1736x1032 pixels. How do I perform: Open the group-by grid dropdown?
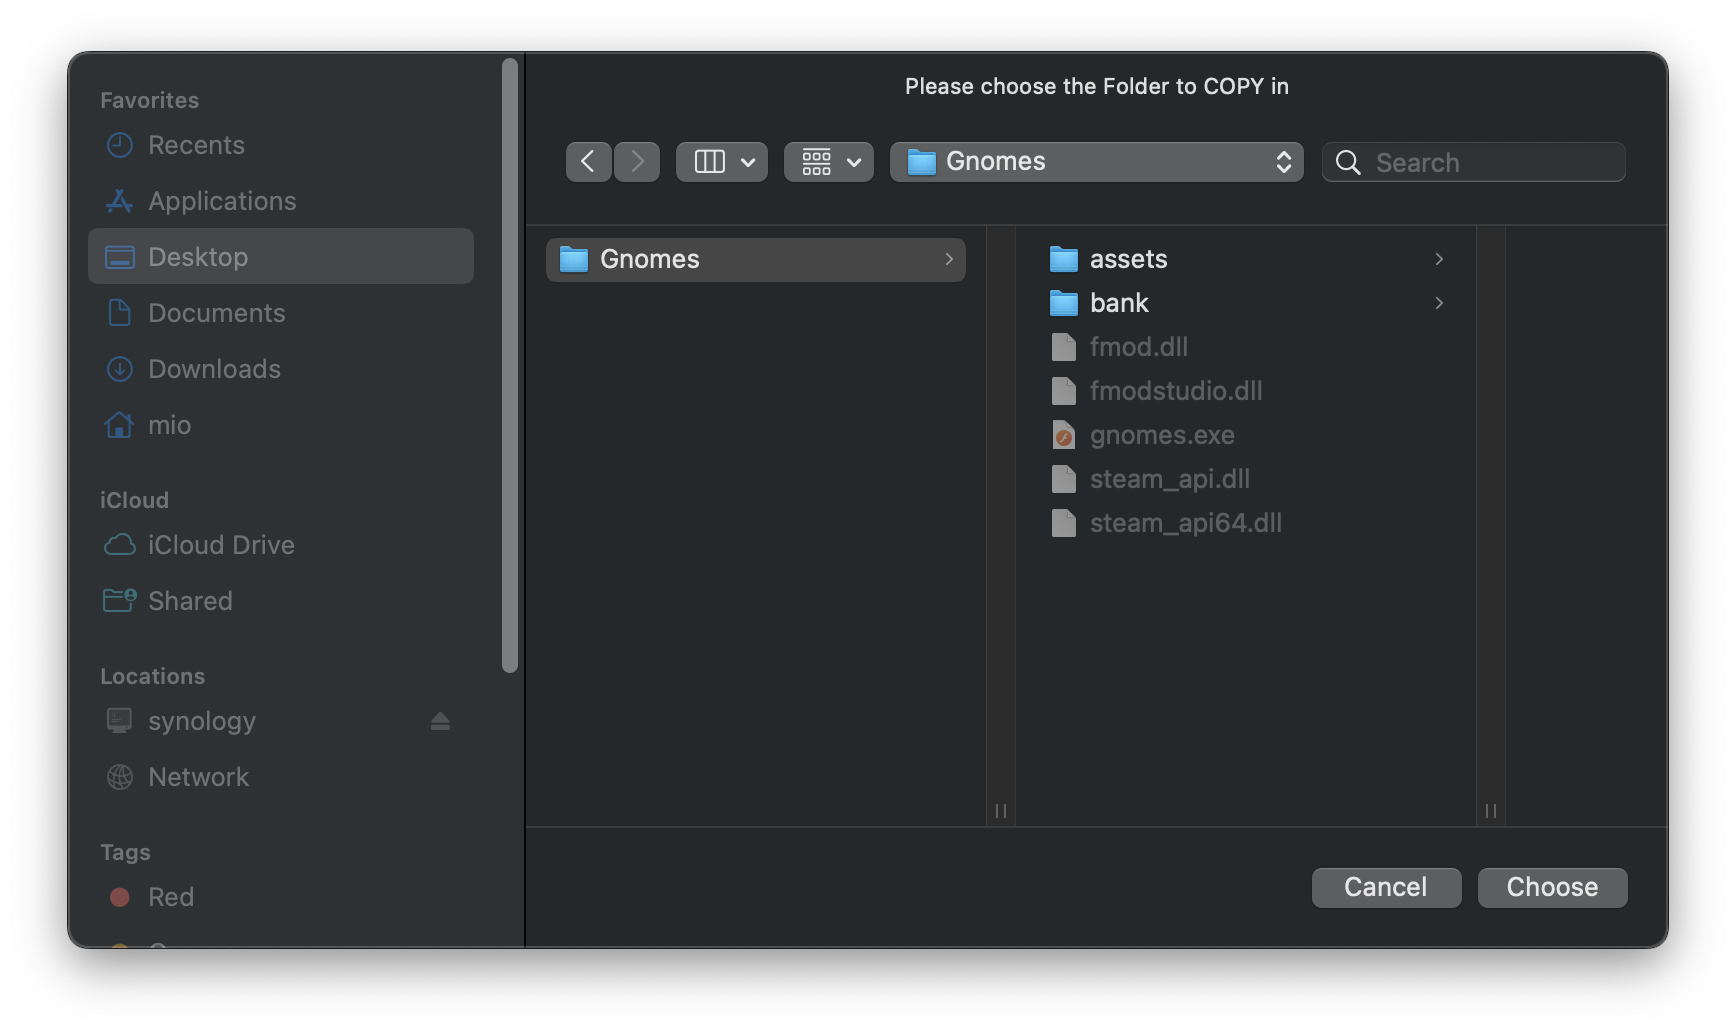coord(828,162)
